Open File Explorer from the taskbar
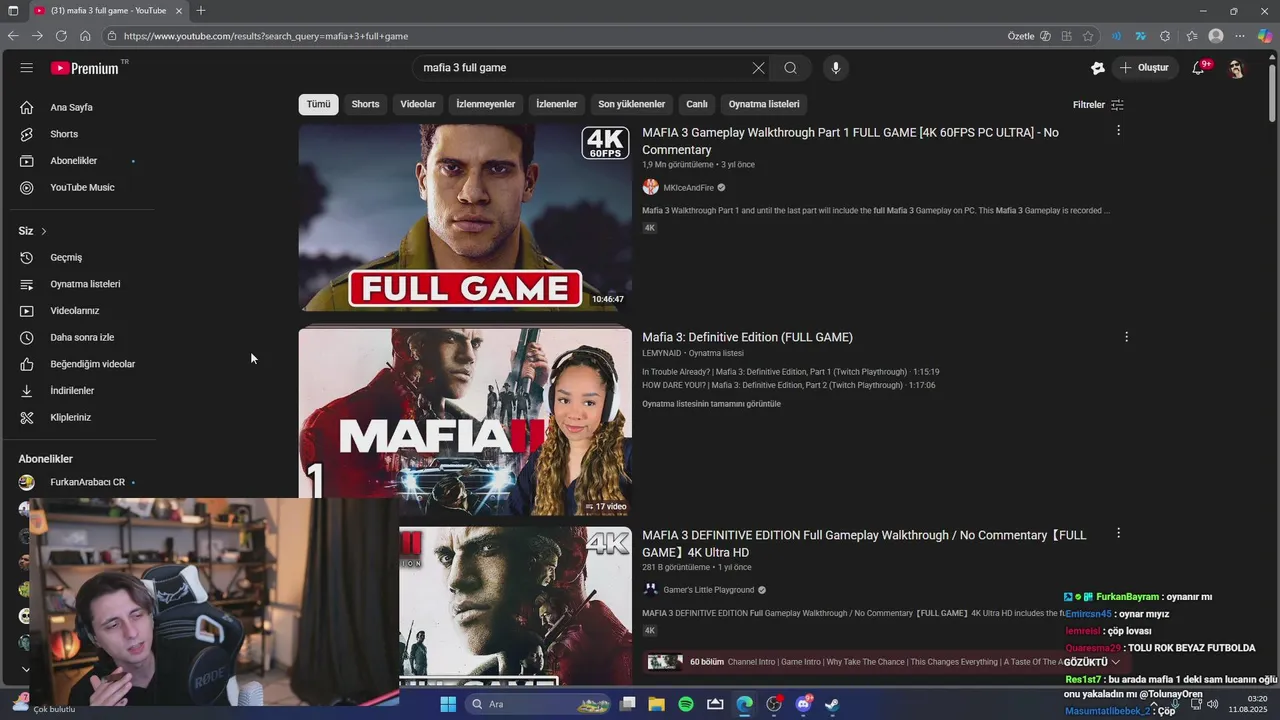The width and height of the screenshot is (1280, 720). 657,704
